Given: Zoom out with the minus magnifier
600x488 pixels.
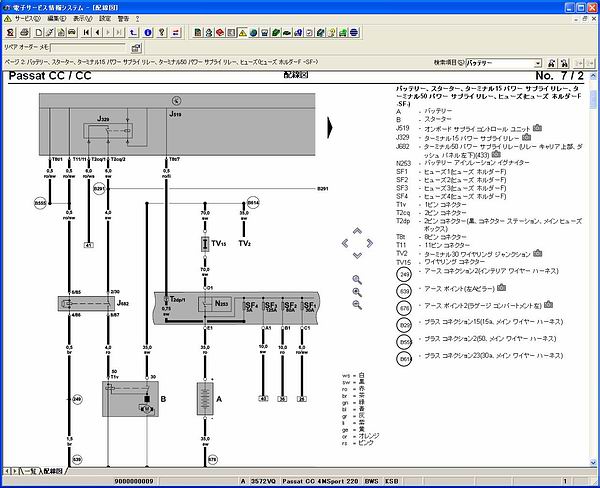Looking at the screenshot, I should pyautogui.click(x=357, y=305).
